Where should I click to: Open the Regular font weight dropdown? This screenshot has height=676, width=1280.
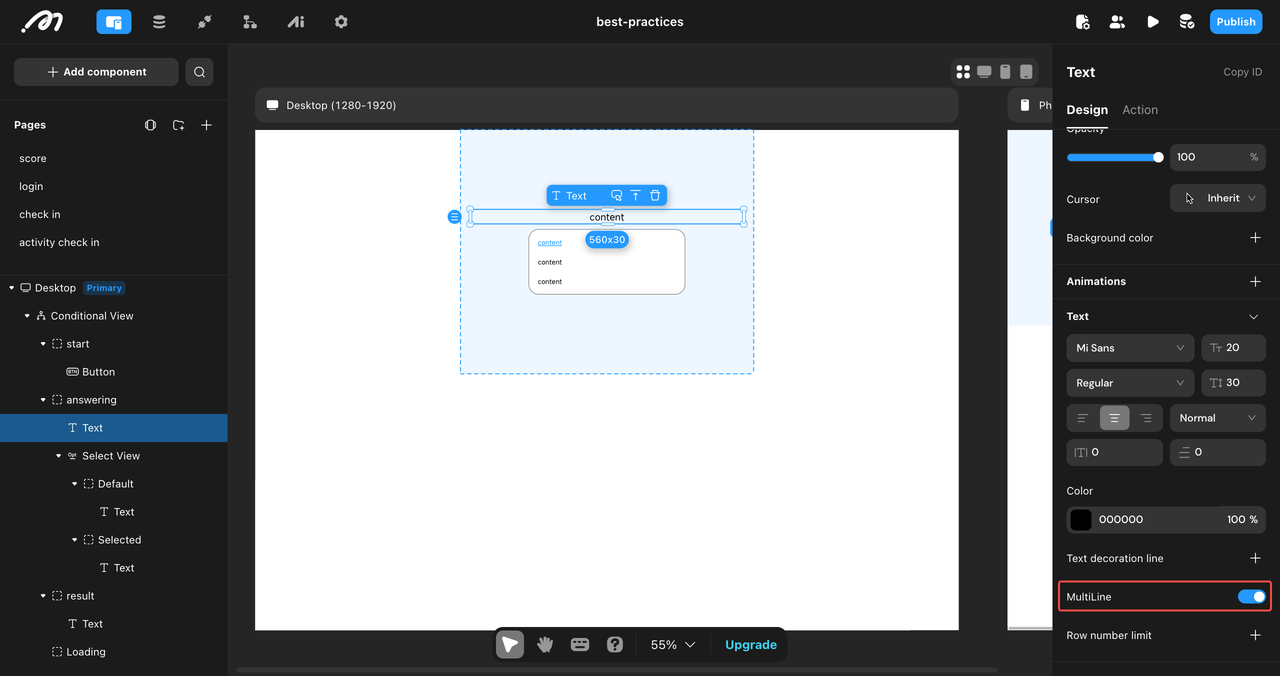[x=1130, y=383]
